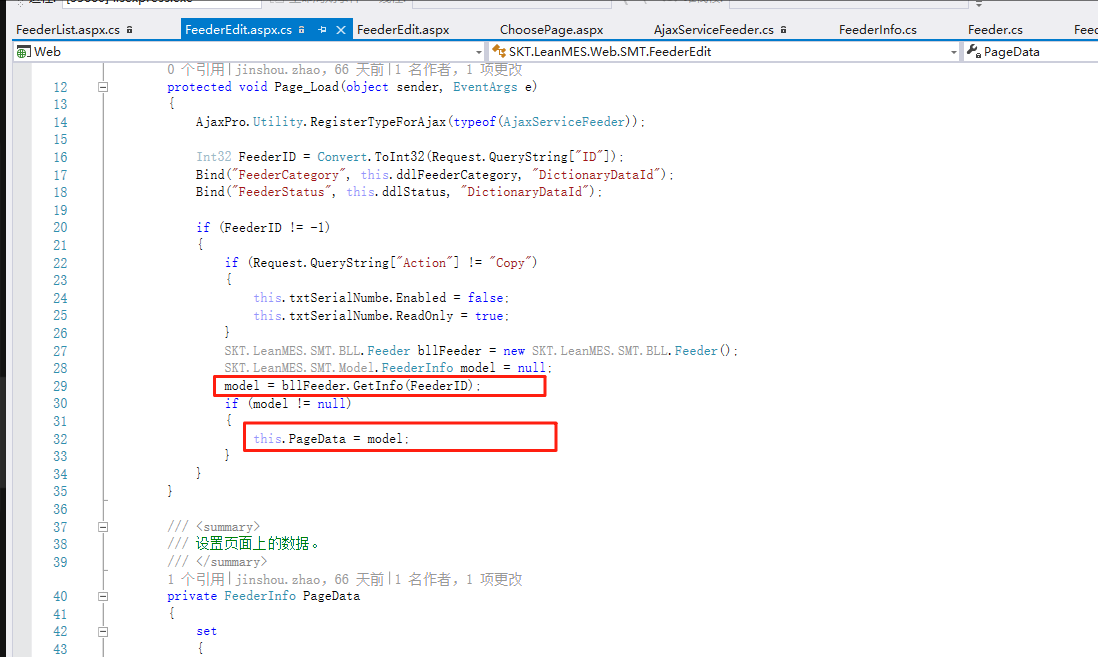Click the Page_Load method name
Screen dimensions: 1098x657
(x=306, y=87)
